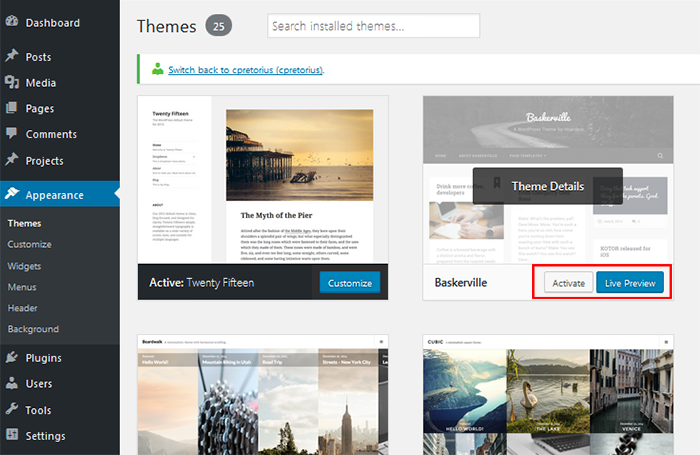This screenshot has height=455, width=700.
Task: Click the Posts pushpin icon
Action: pyautogui.click(x=12, y=56)
